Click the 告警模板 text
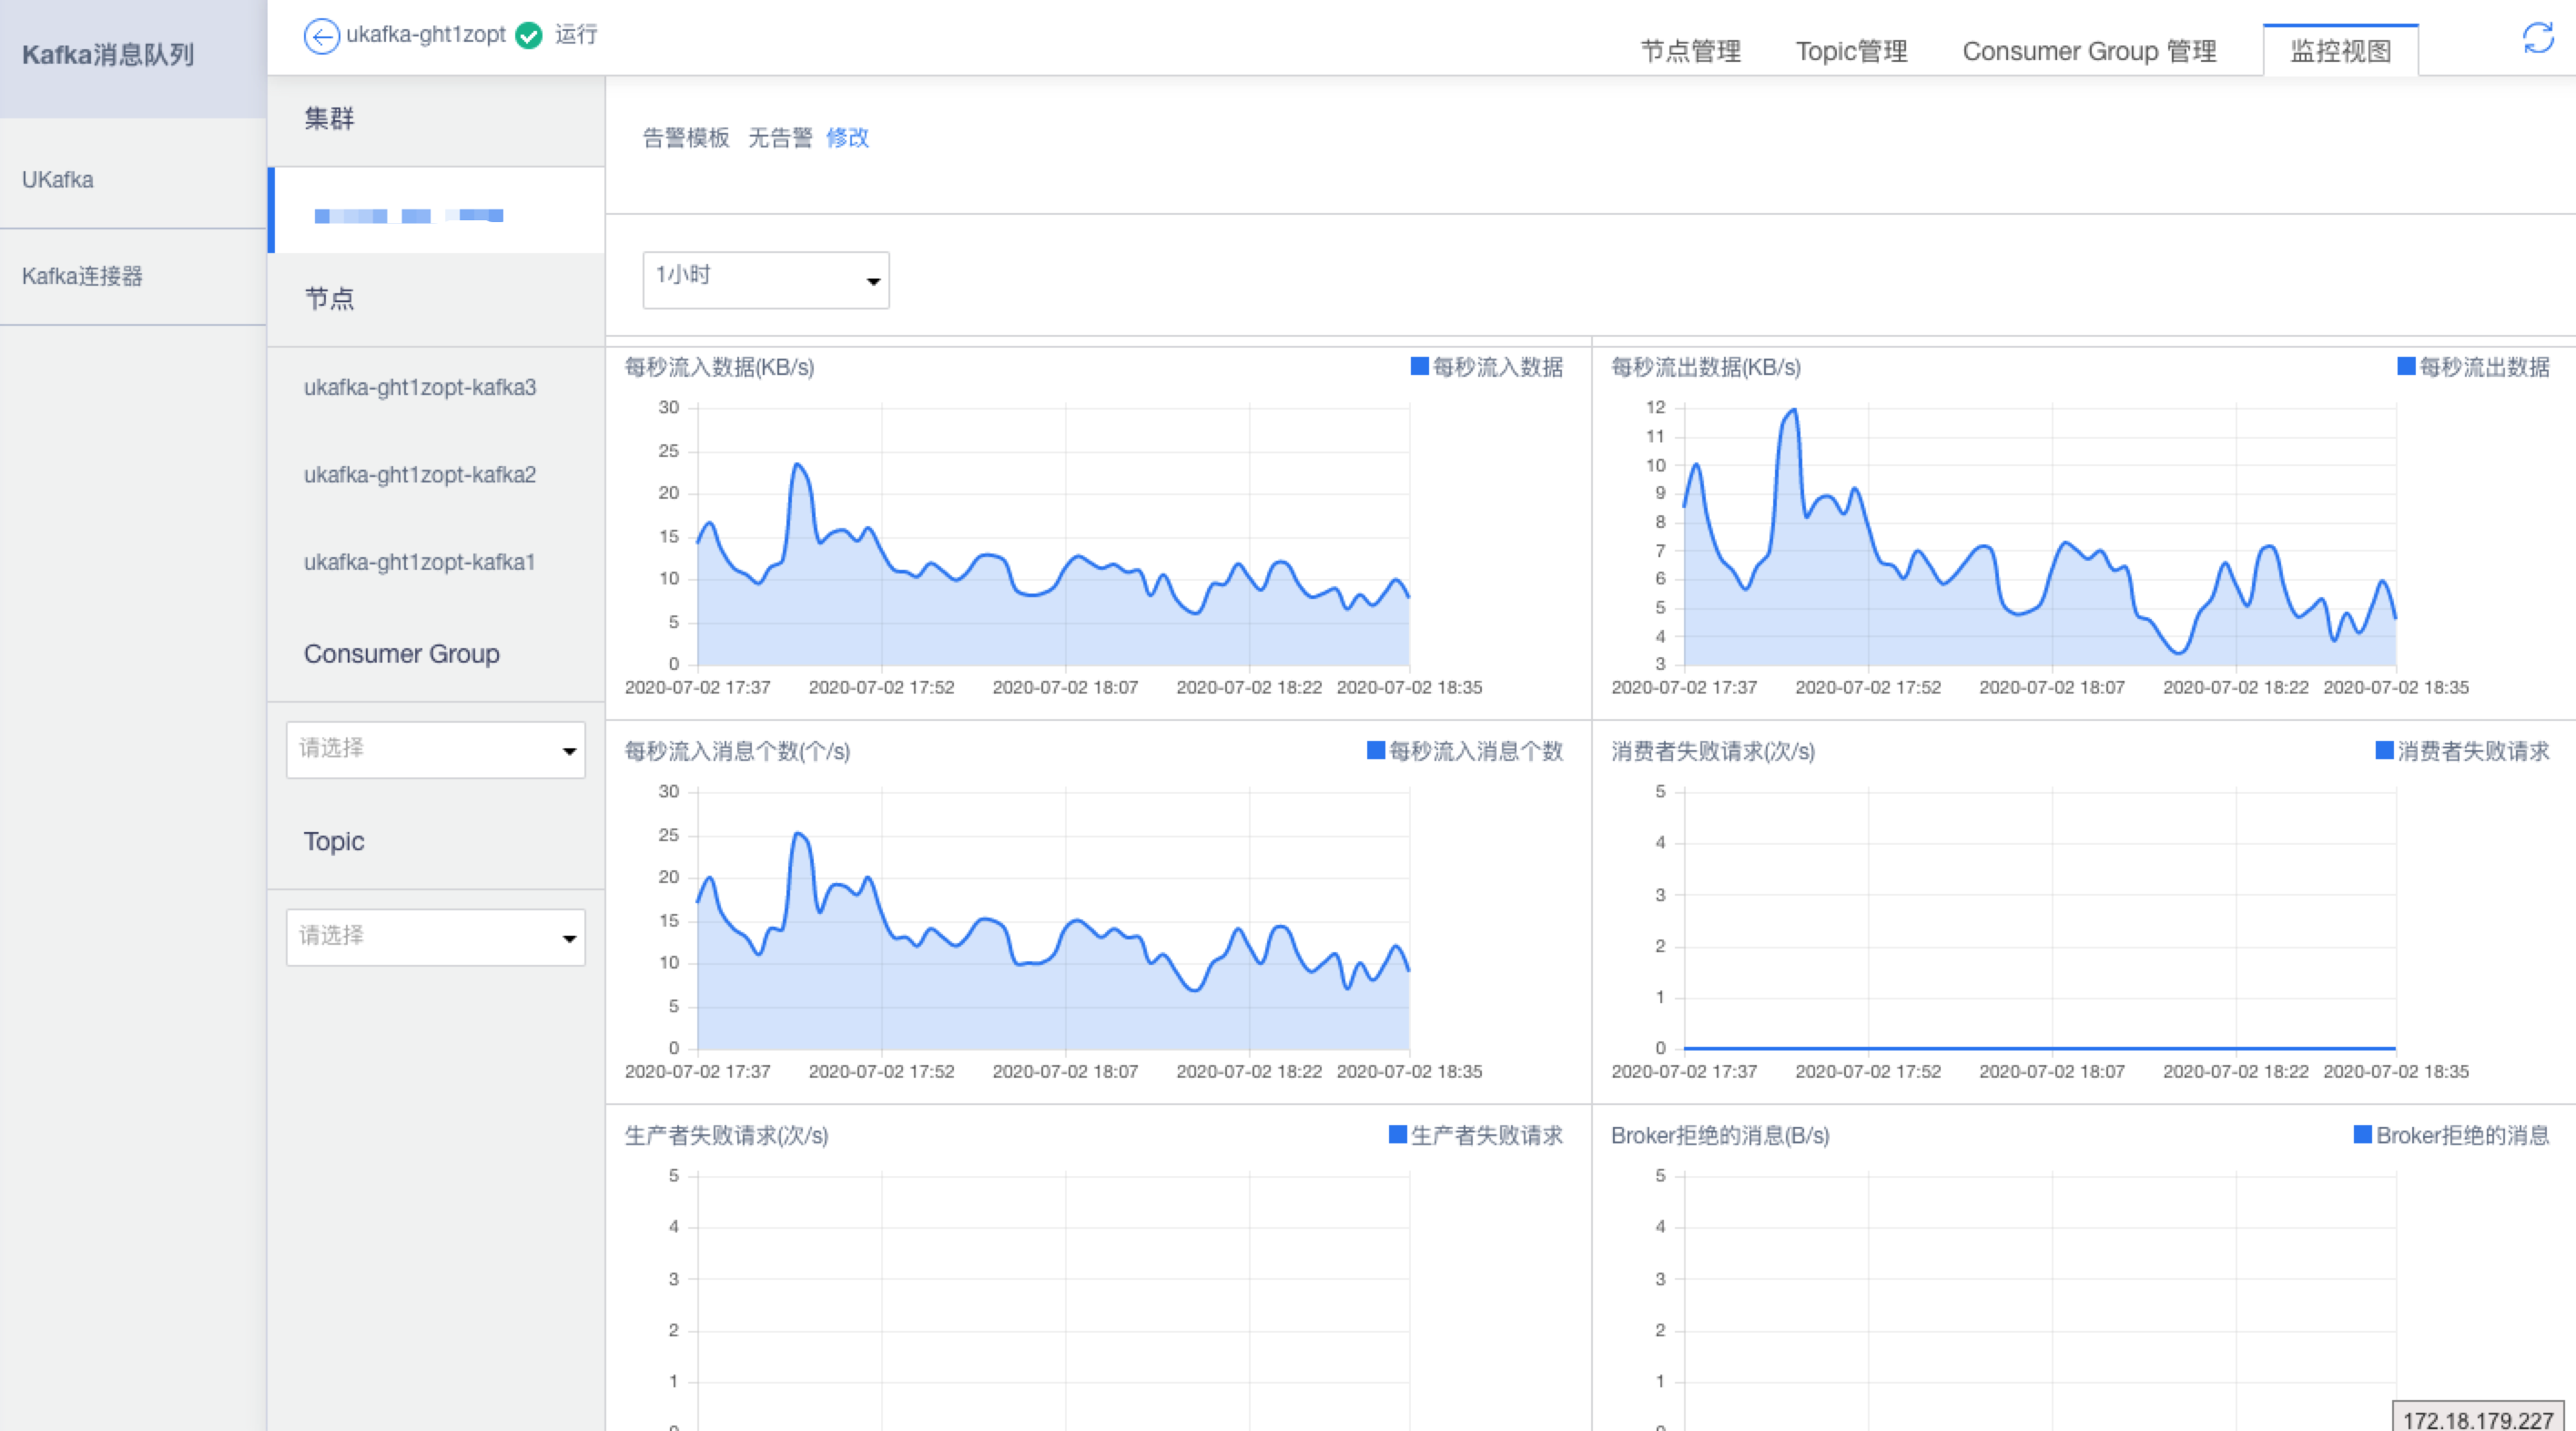This screenshot has height=1431, width=2576. (x=687, y=138)
